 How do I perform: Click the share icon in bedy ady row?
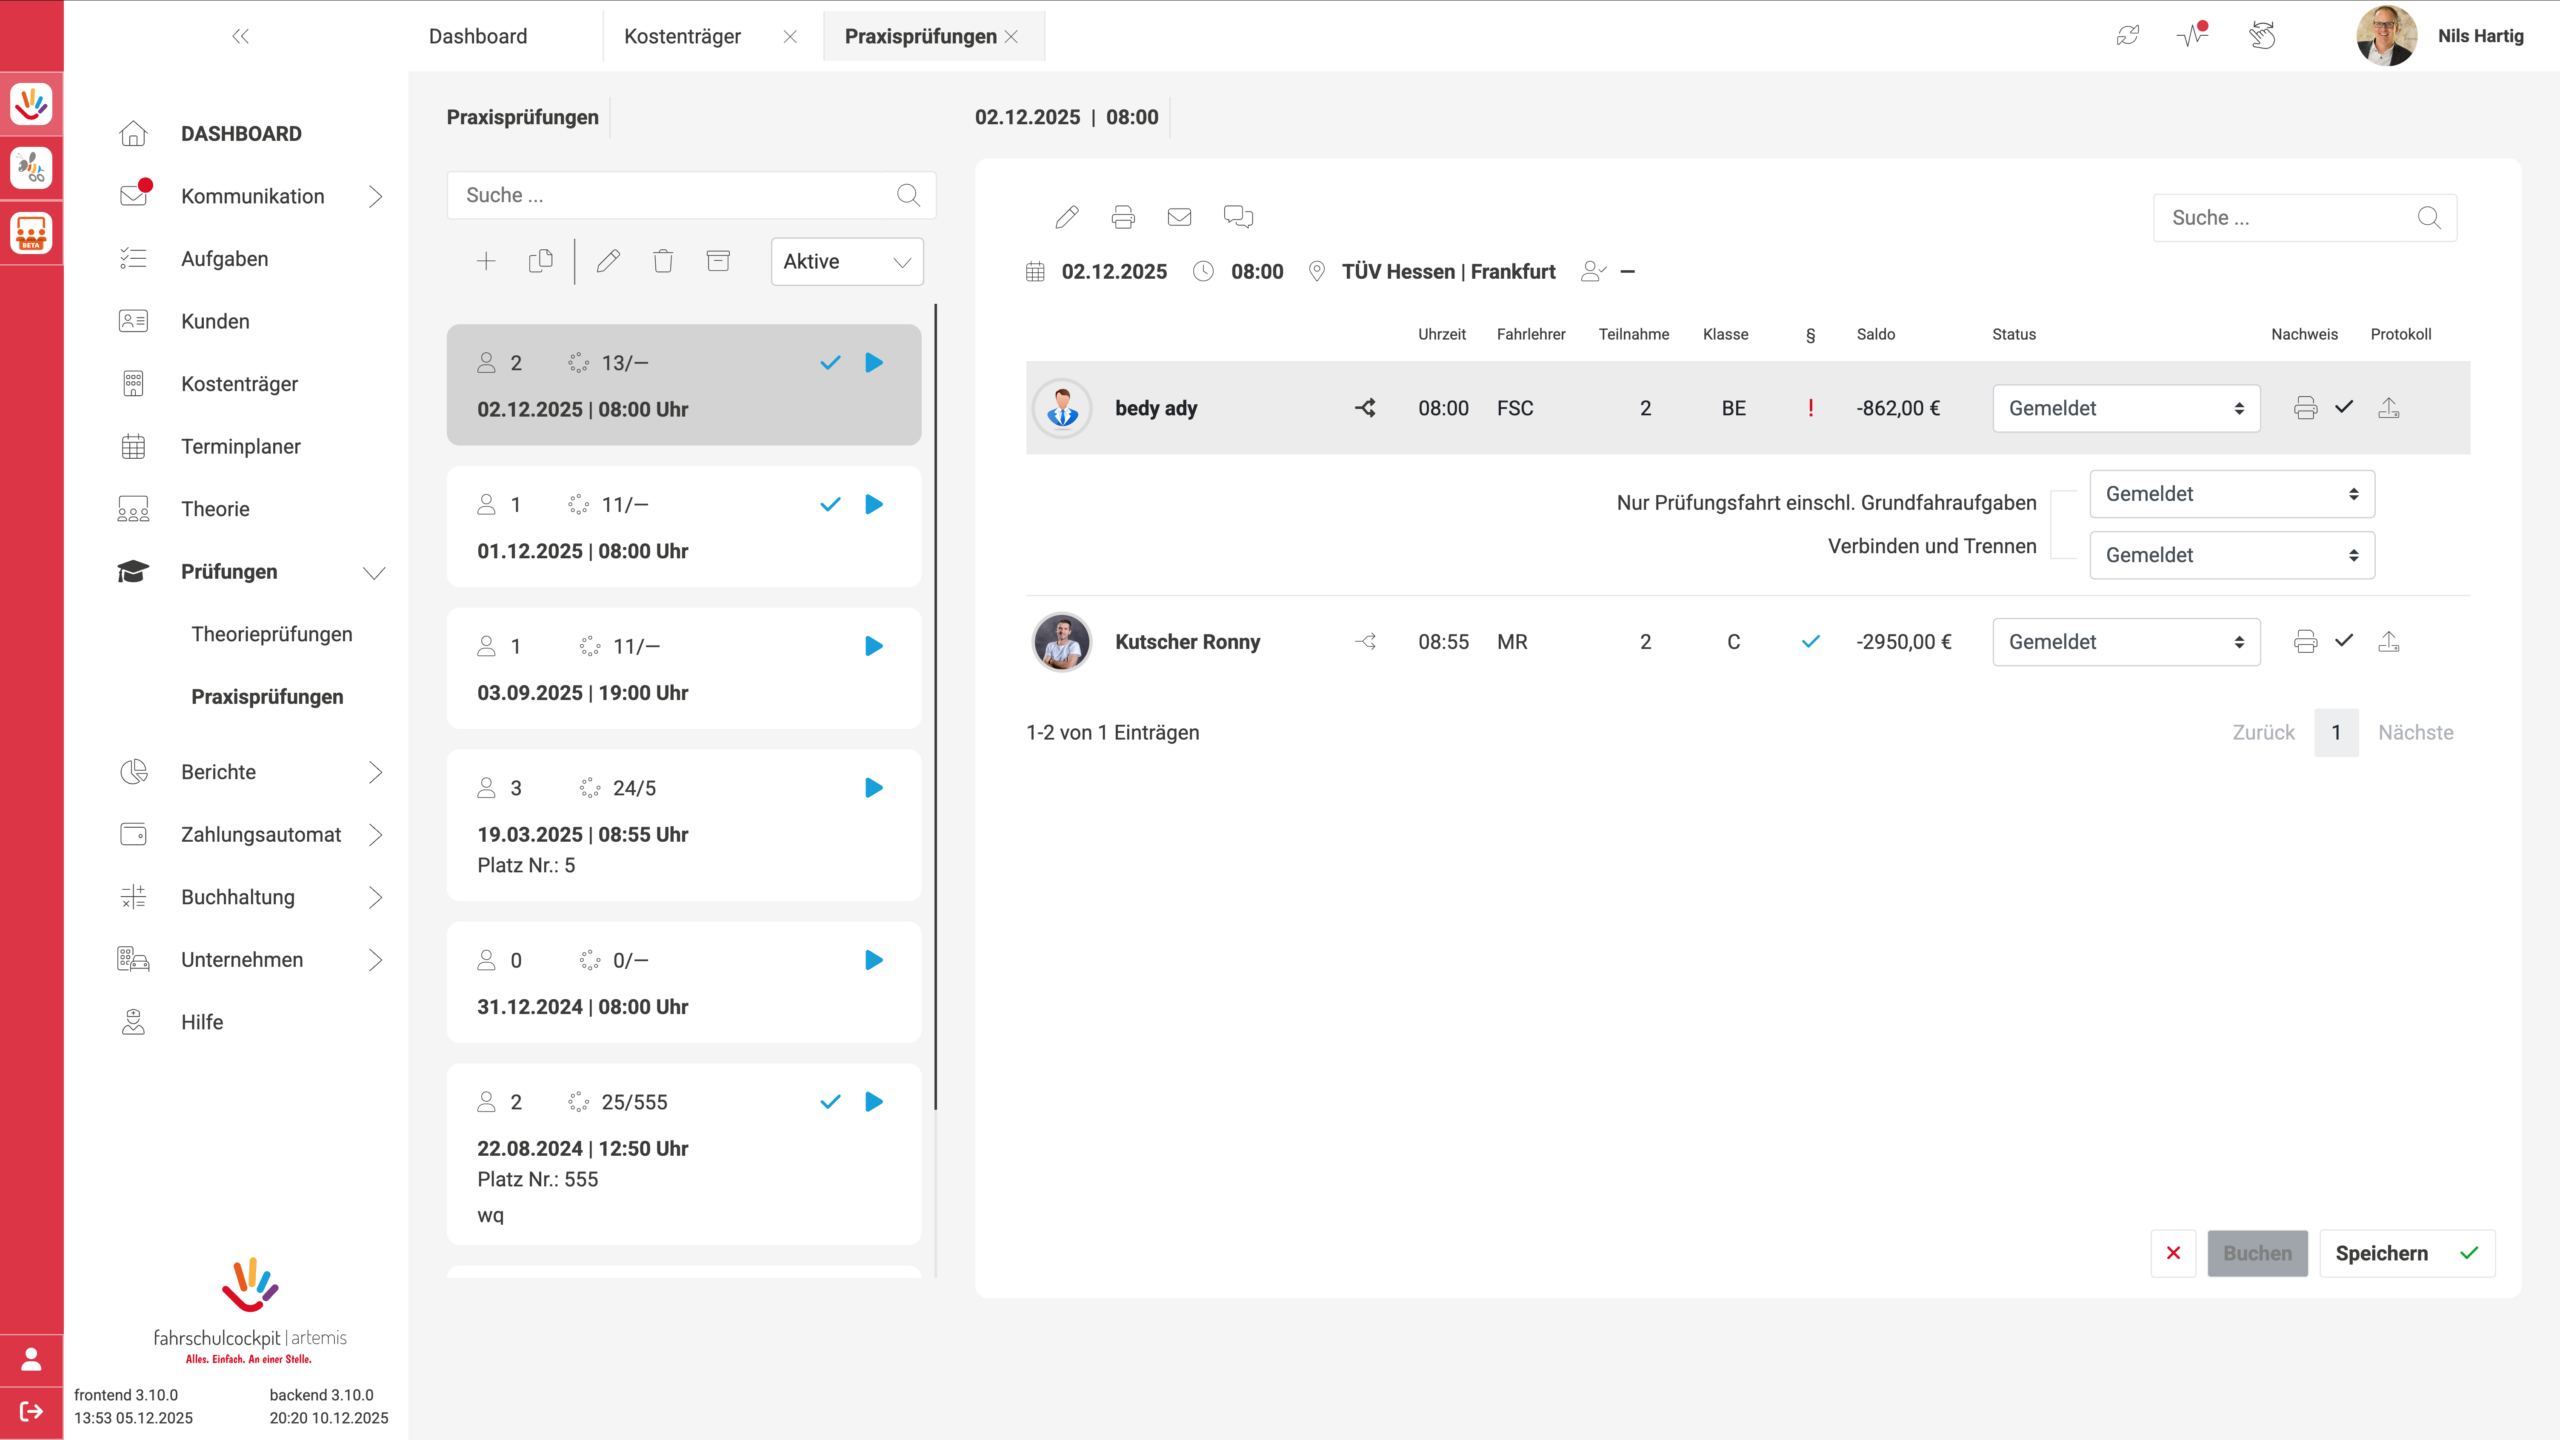click(1365, 408)
